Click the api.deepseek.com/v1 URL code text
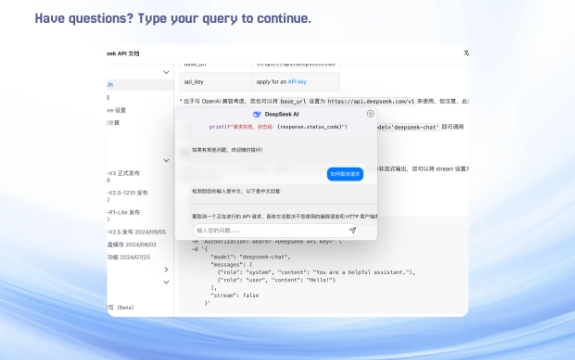The width and height of the screenshot is (575, 360). (371, 101)
